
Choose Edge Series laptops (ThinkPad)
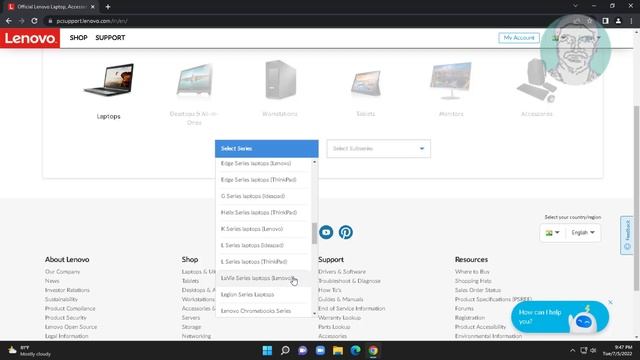(x=264, y=180)
